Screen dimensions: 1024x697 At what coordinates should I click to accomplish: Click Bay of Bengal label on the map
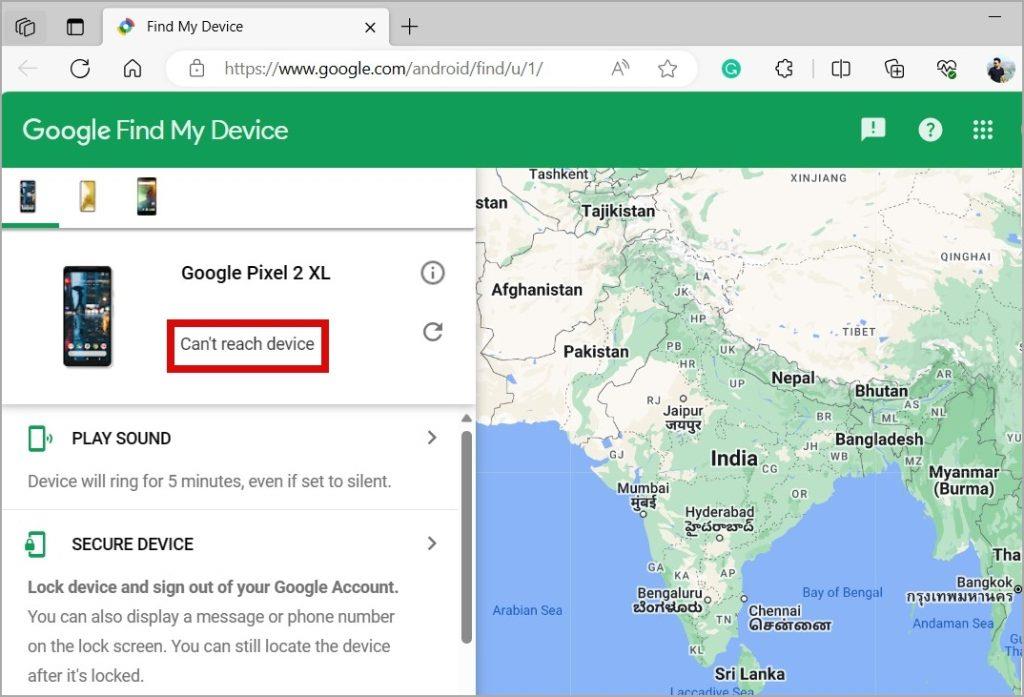842,592
